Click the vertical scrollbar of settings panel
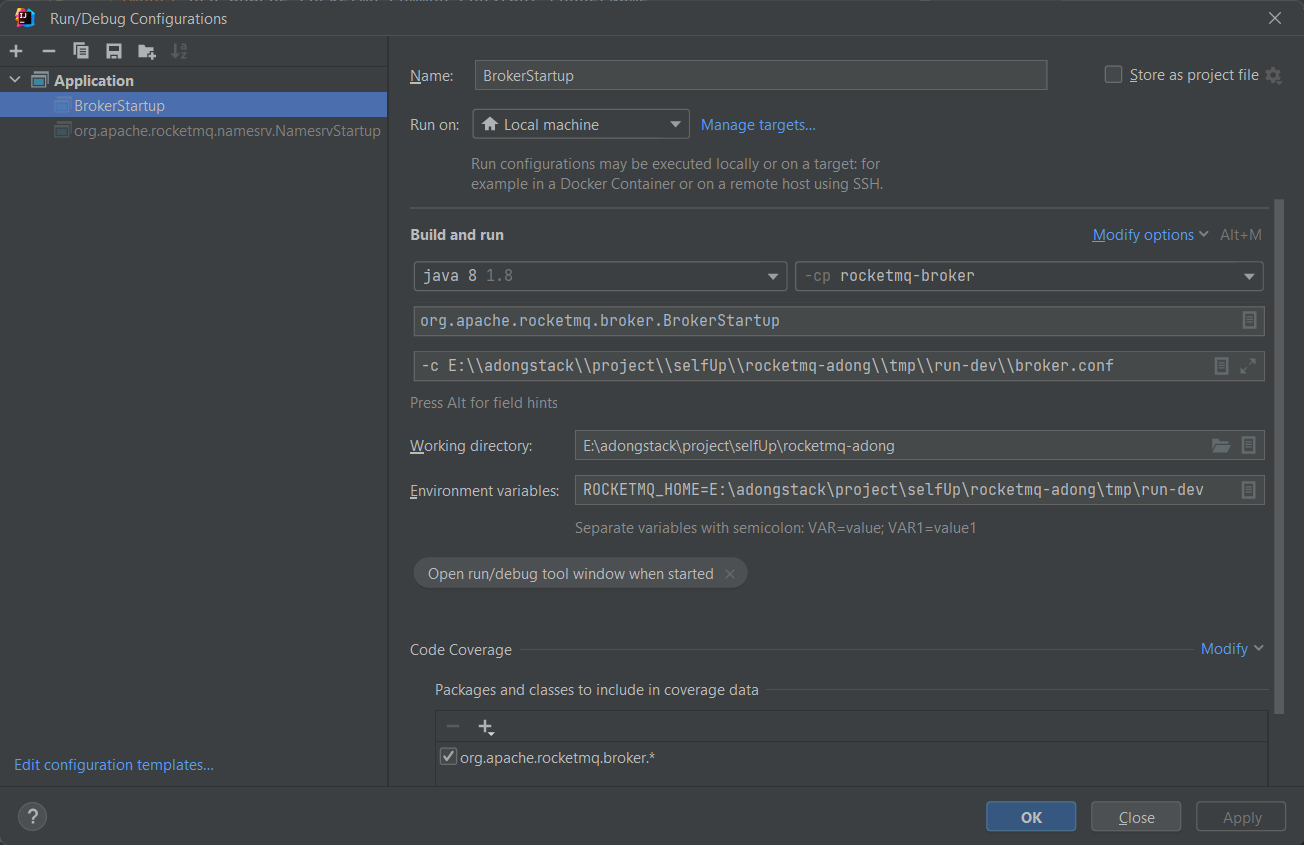Screen dimensions: 1304x845 [x=1278, y=456]
